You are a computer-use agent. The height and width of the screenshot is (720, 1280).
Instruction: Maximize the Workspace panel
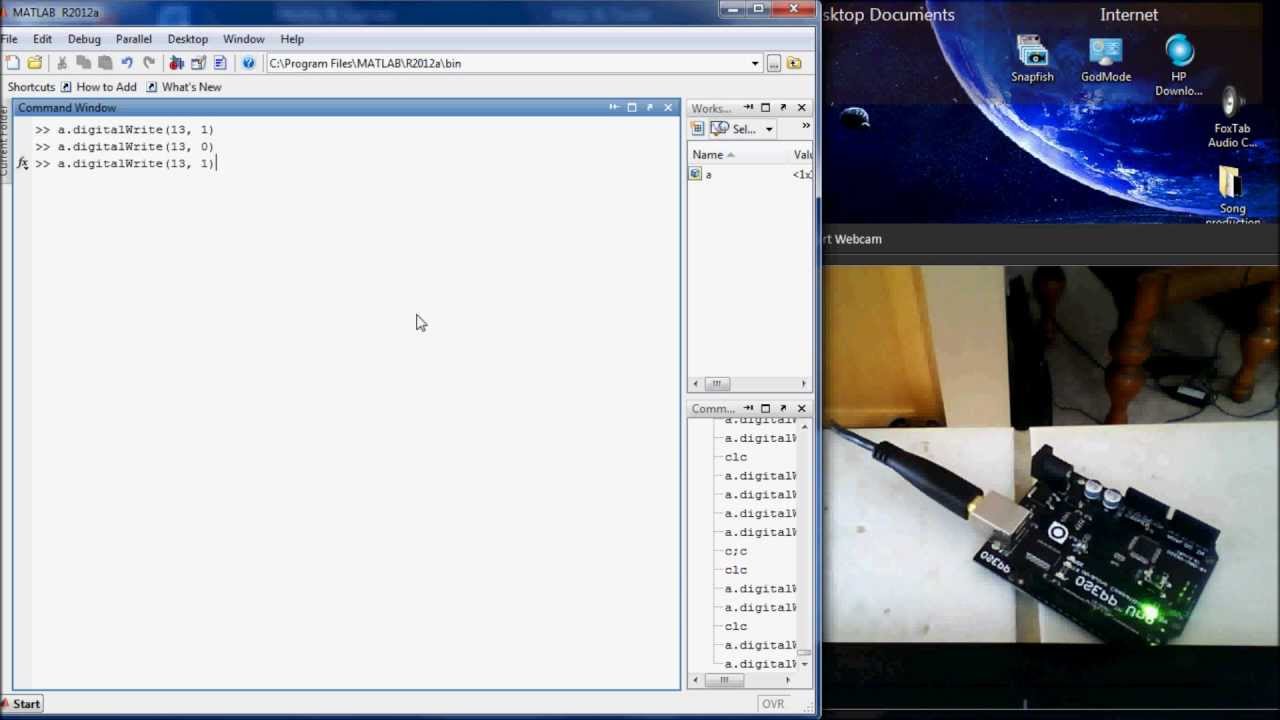pyautogui.click(x=765, y=107)
